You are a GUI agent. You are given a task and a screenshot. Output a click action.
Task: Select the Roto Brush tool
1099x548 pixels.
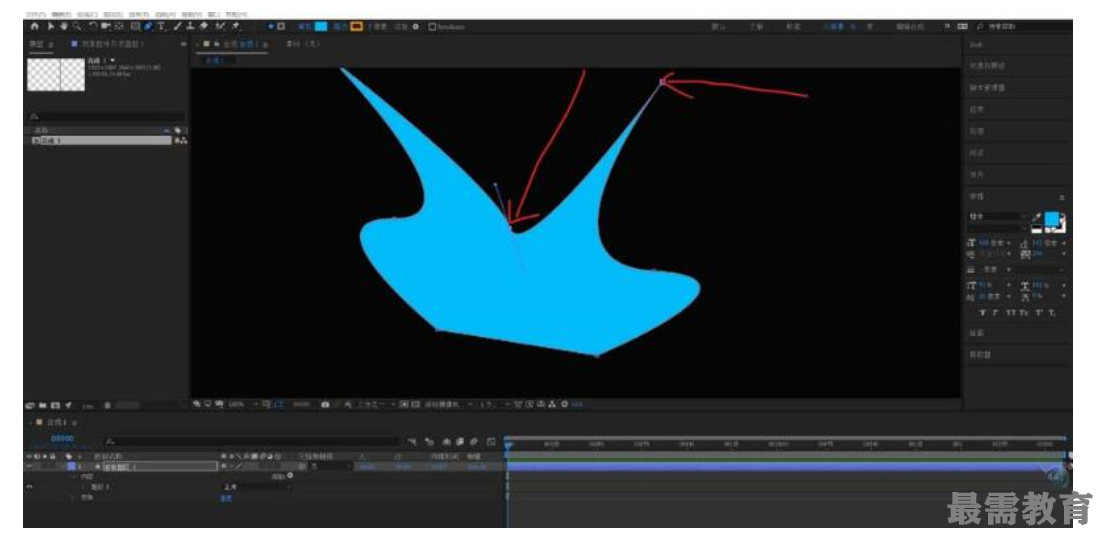click(x=220, y=27)
